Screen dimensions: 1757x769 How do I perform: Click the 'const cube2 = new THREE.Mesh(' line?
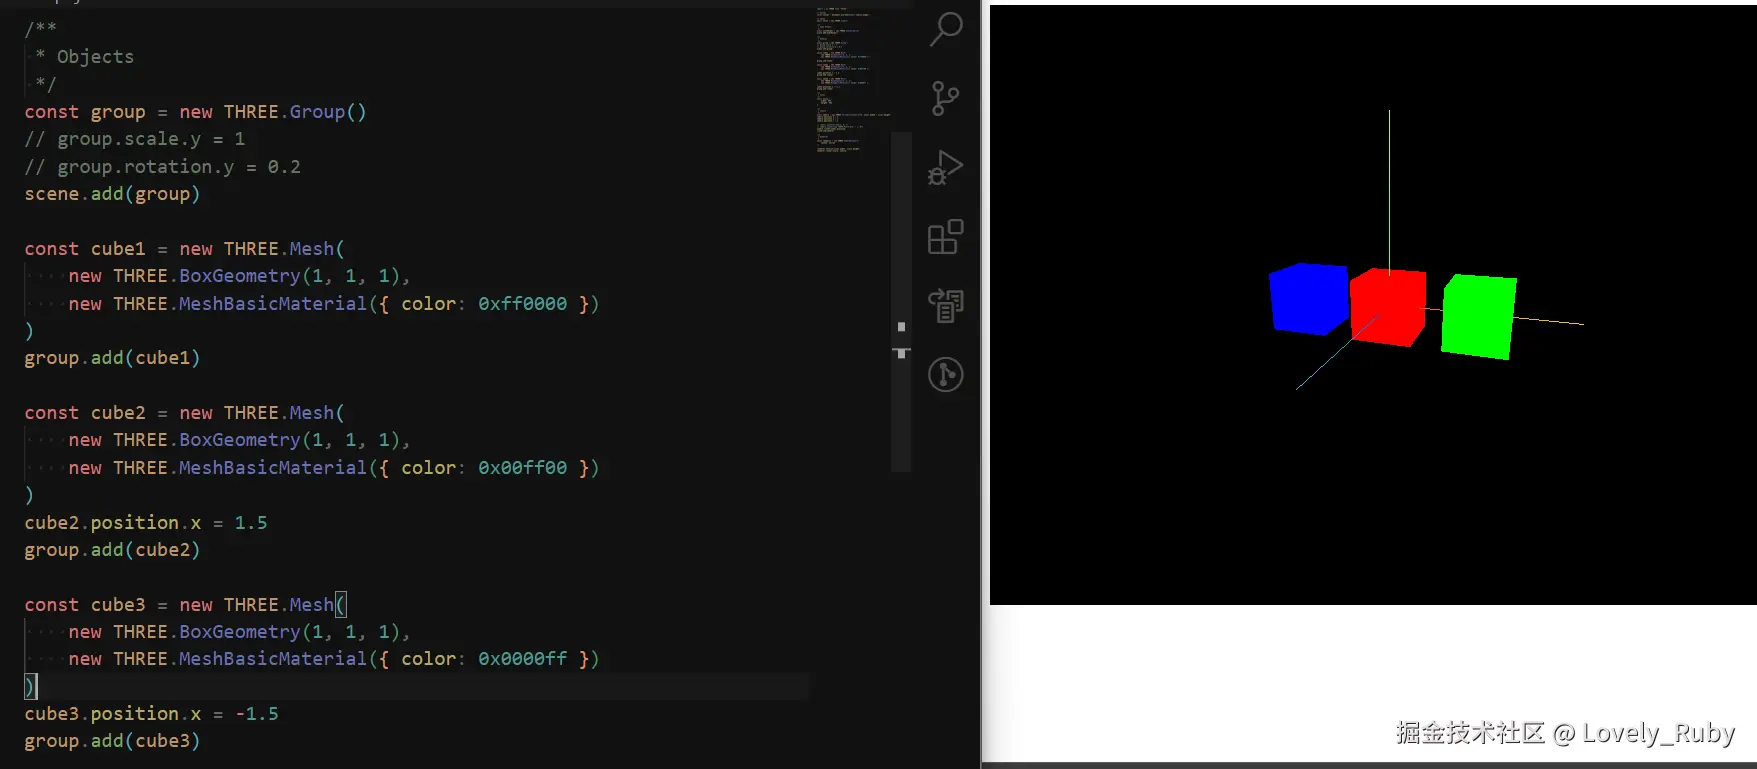pos(185,413)
